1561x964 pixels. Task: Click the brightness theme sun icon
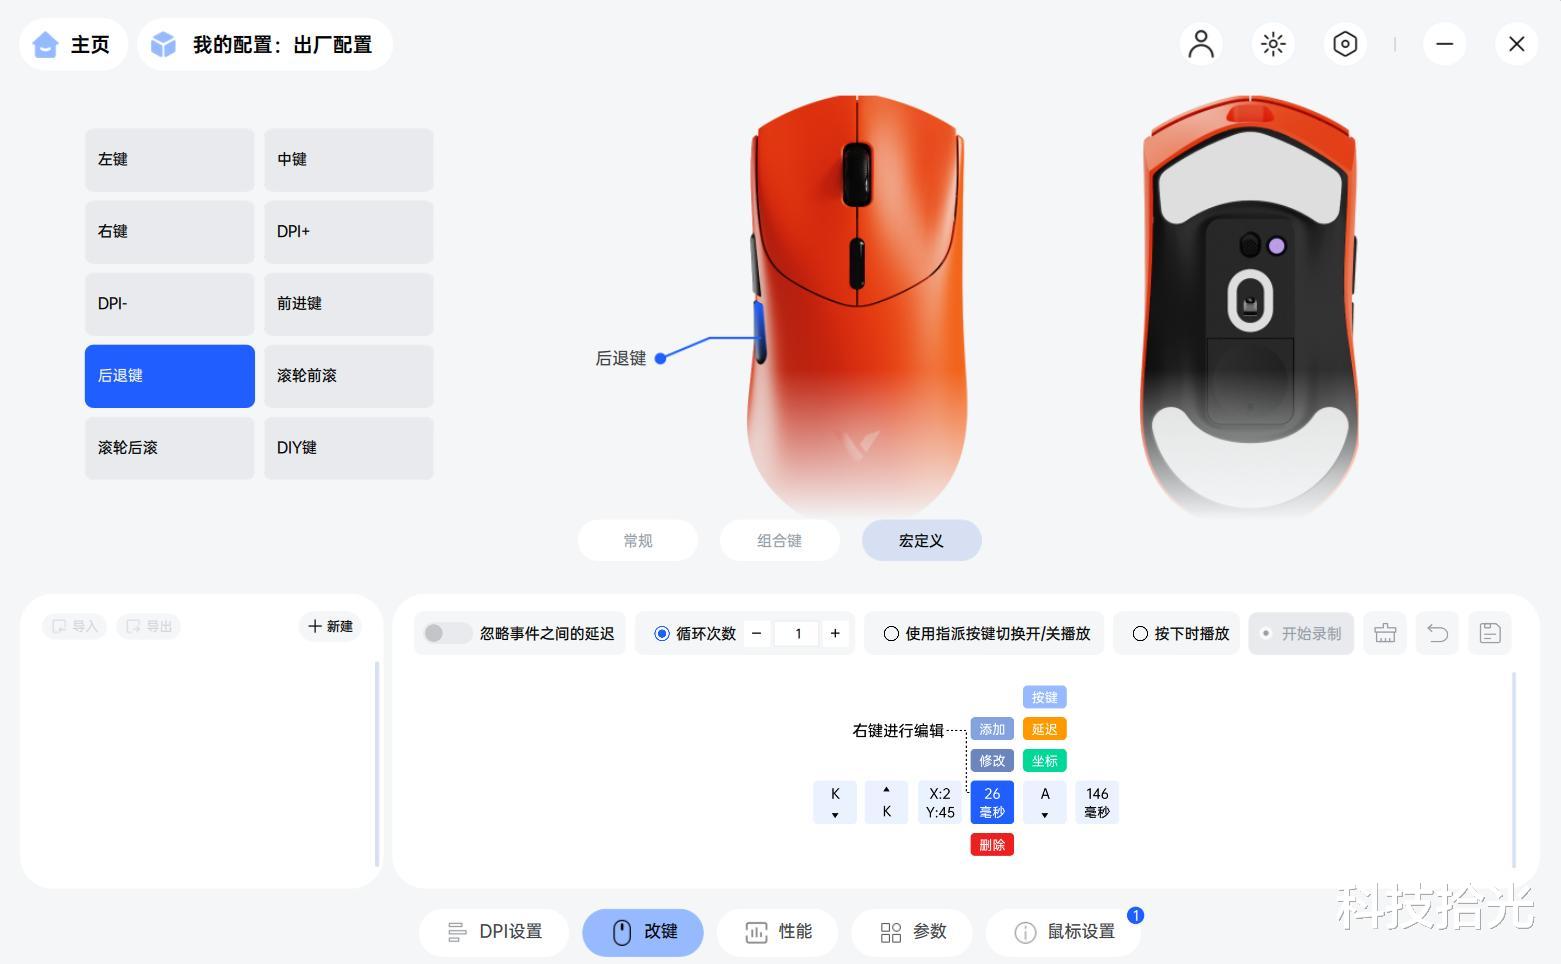click(1273, 44)
